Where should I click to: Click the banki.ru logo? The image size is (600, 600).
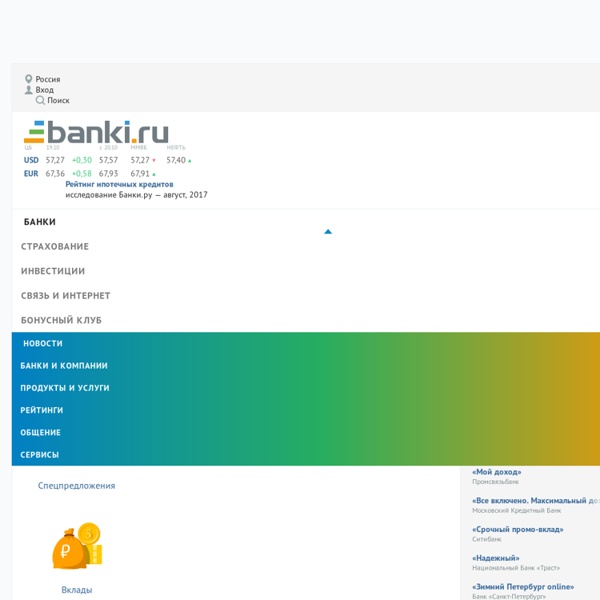point(96,132)
